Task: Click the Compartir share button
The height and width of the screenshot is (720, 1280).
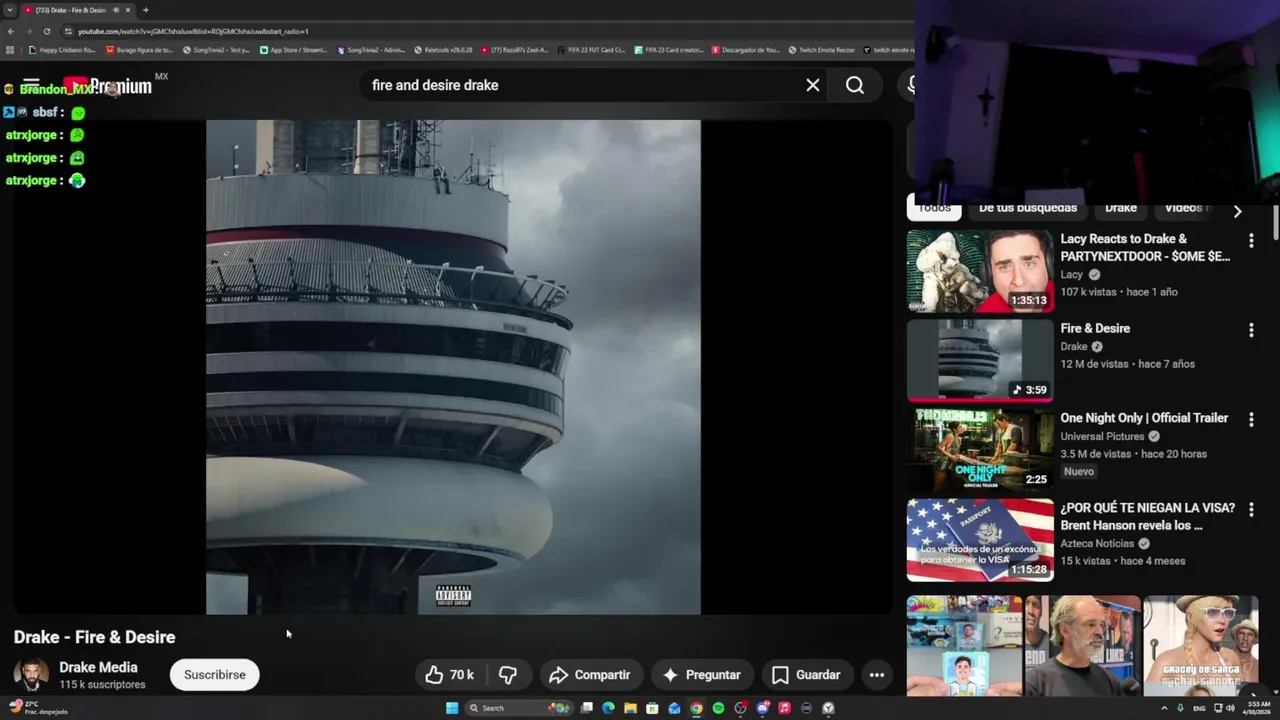Action: 590,675
